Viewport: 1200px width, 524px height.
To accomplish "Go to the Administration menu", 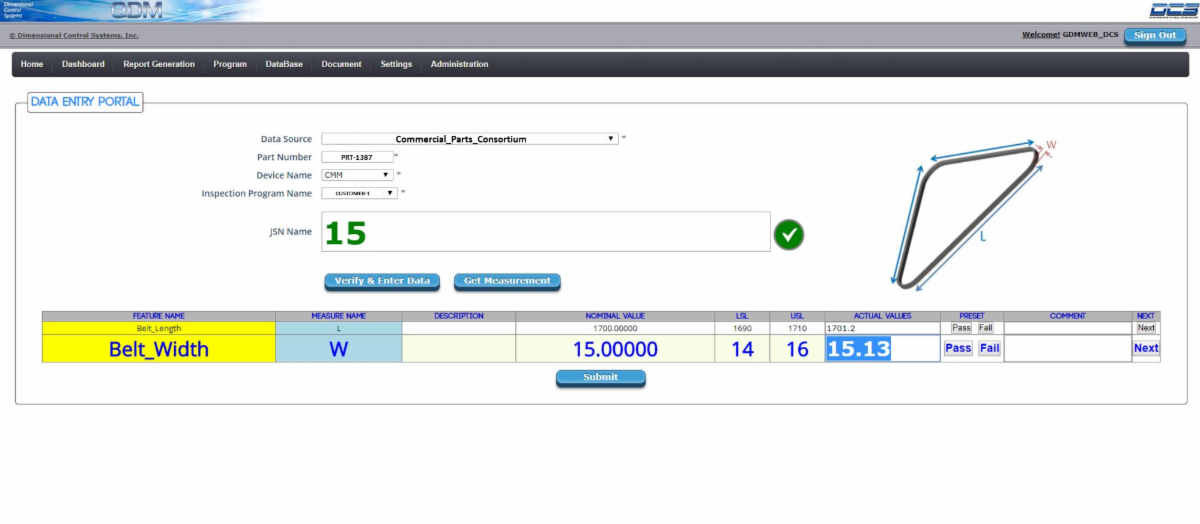I will click(x=460, y=64).
